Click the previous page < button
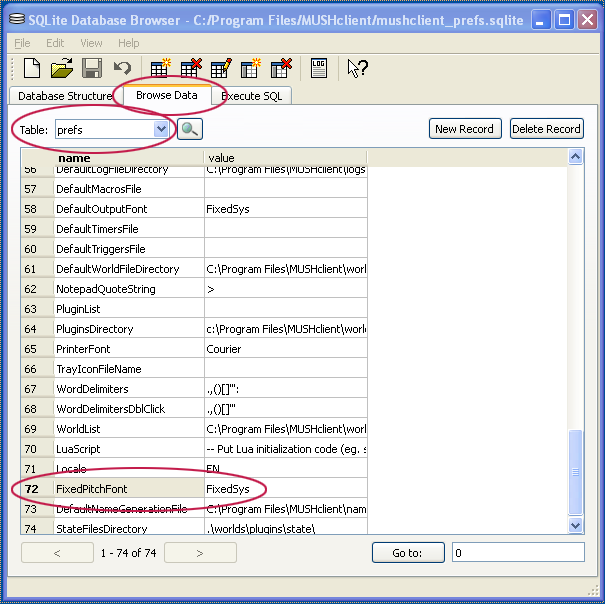 (57, 553)
